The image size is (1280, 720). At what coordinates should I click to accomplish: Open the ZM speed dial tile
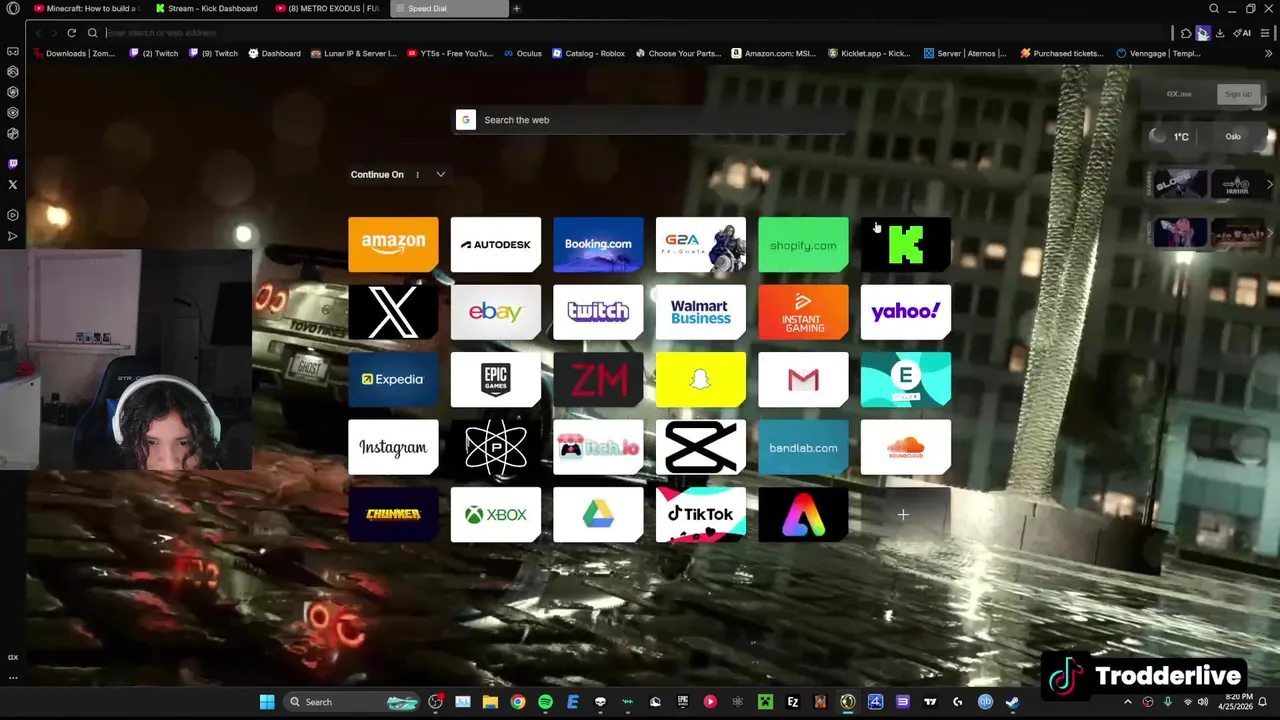598,380
